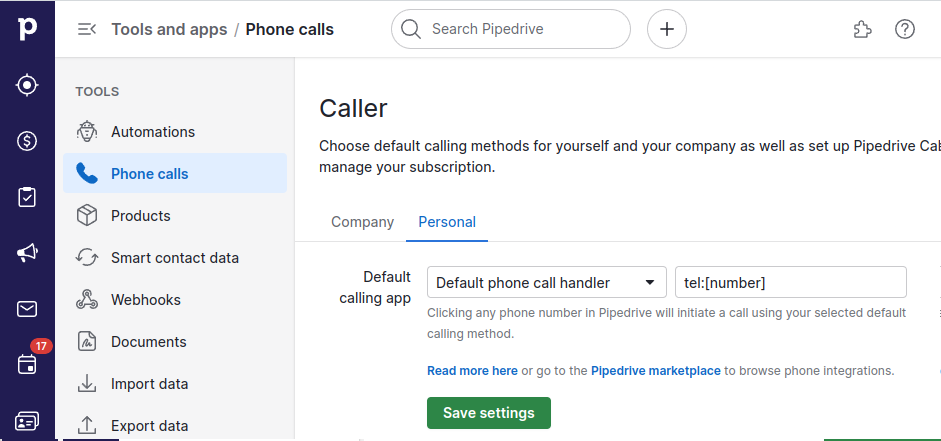Open the Pipedrive marketplace link
The width and height of the screenshot is (941, 441).
(656, 371)
